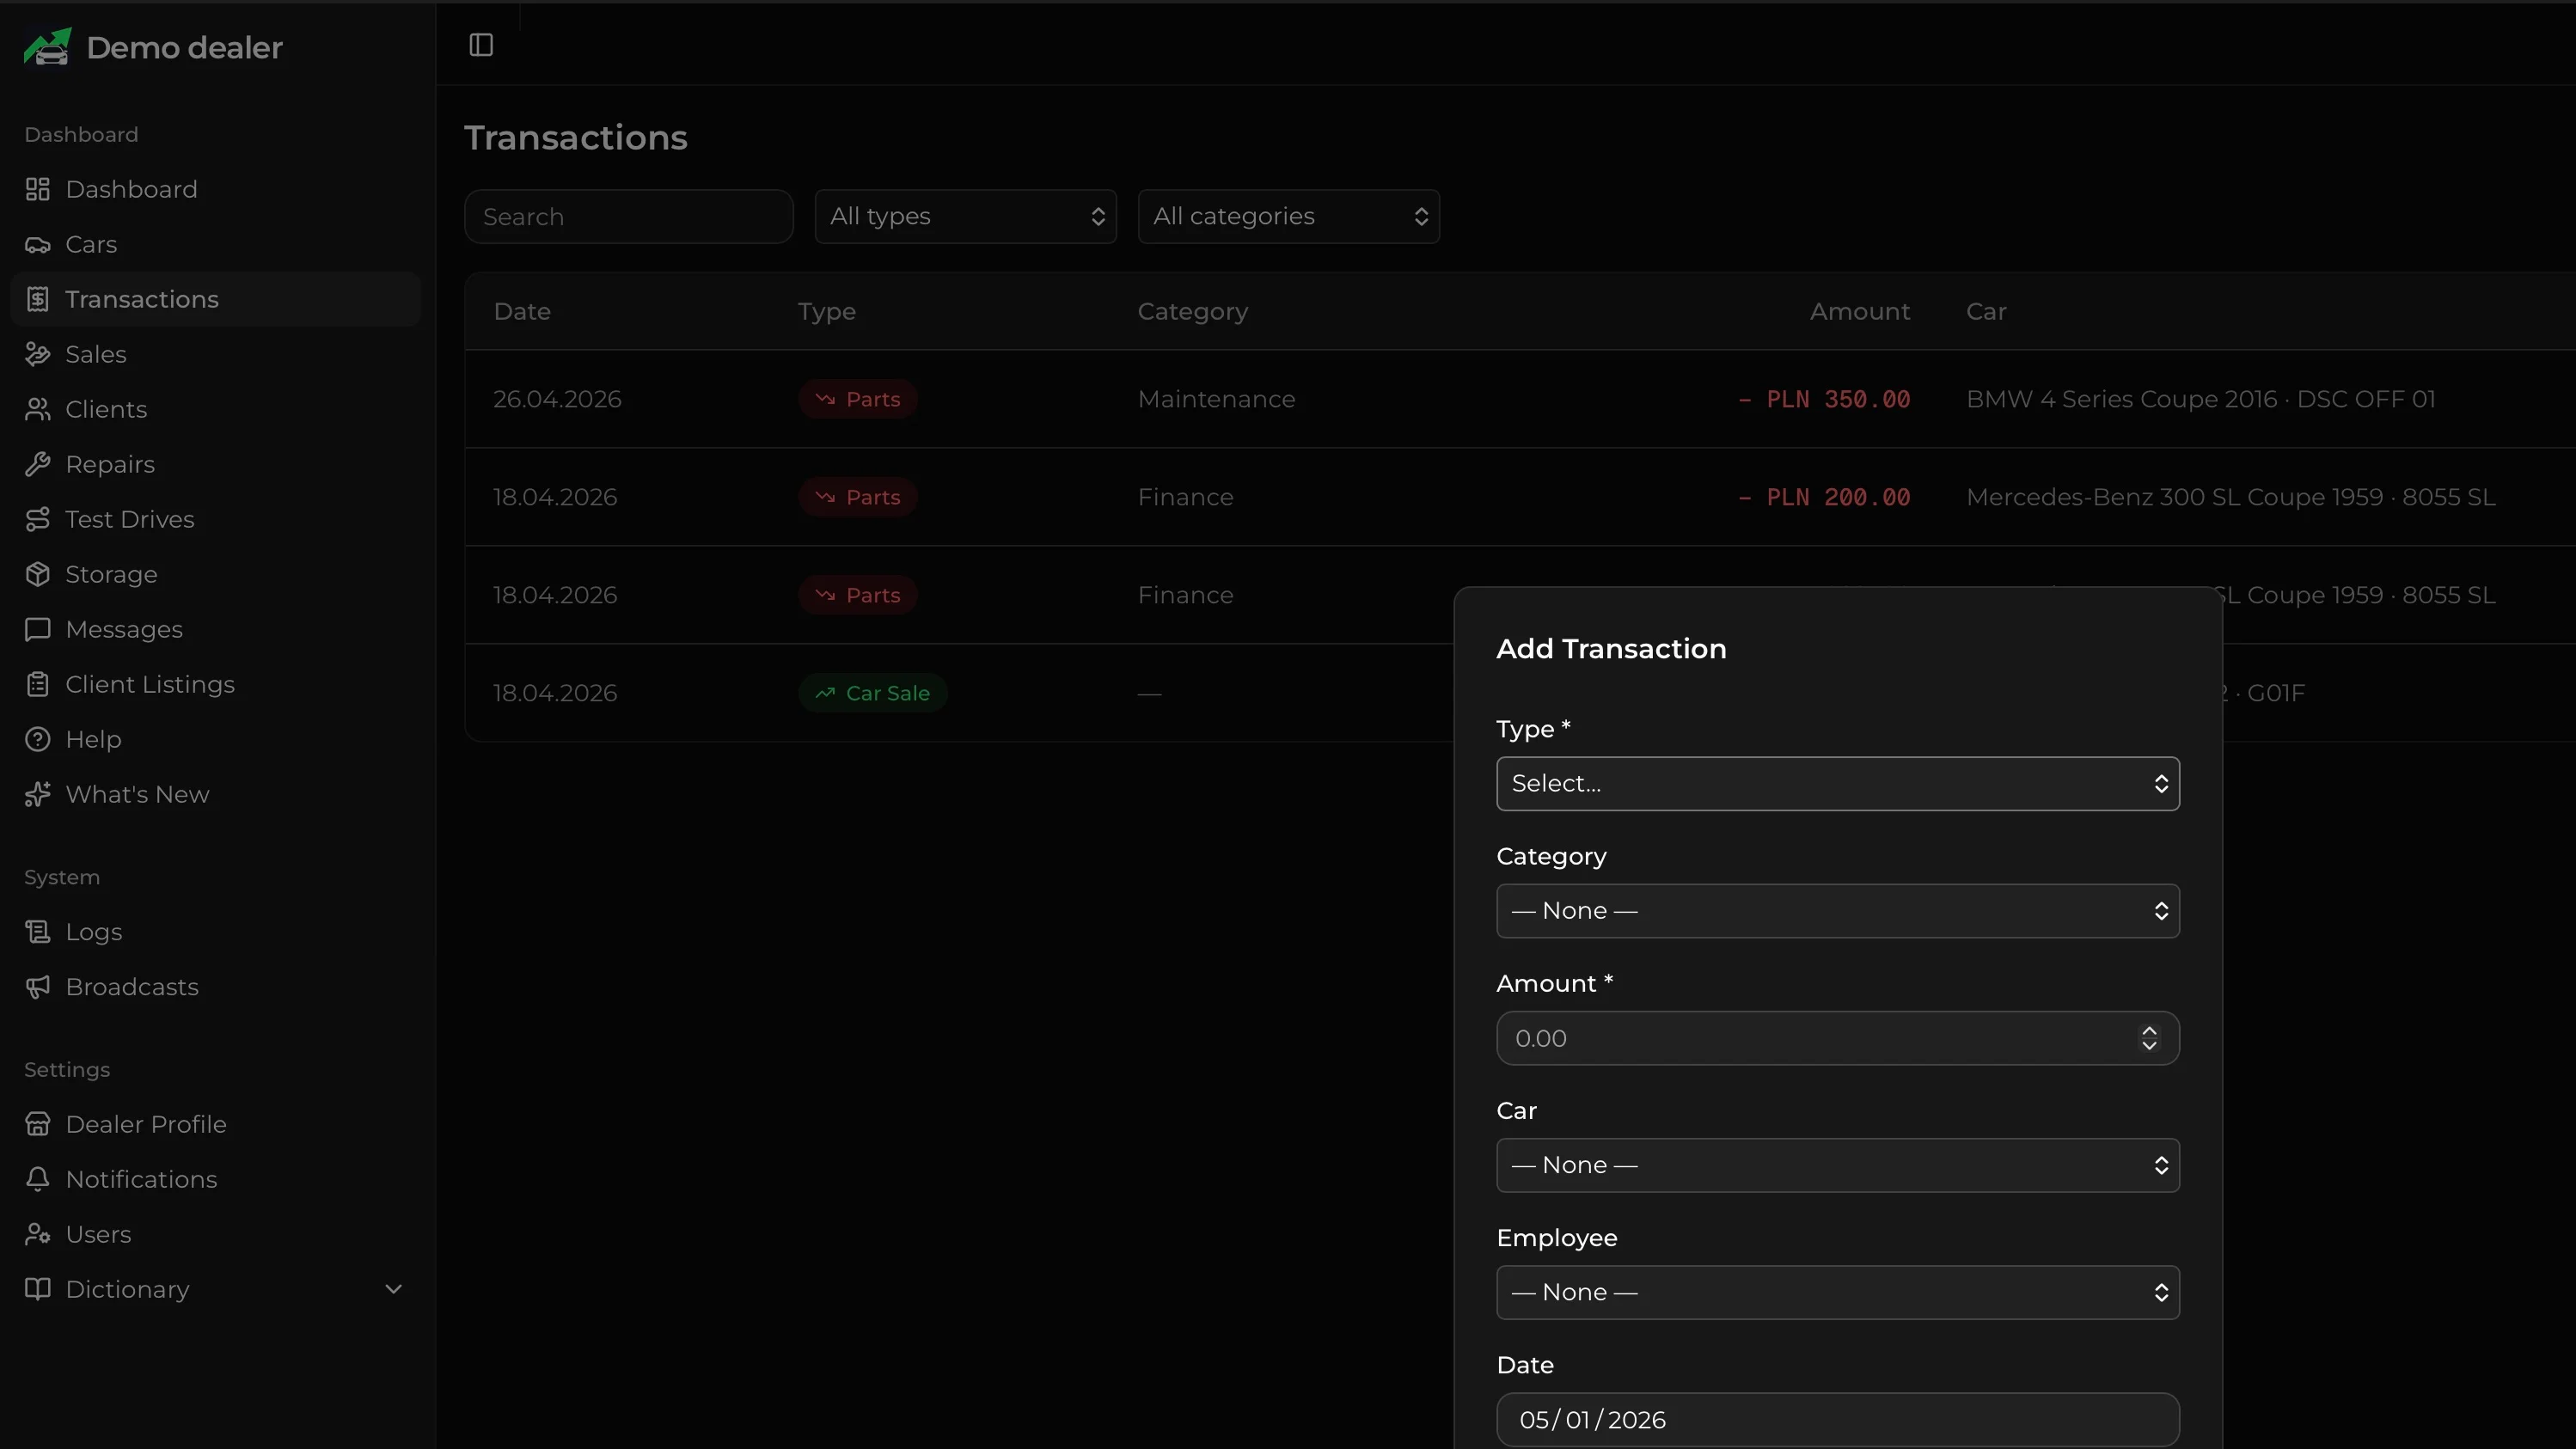Open the All categories filter dropdown
Viewport: 2576px width, 1449px height.
point(1288,216)
